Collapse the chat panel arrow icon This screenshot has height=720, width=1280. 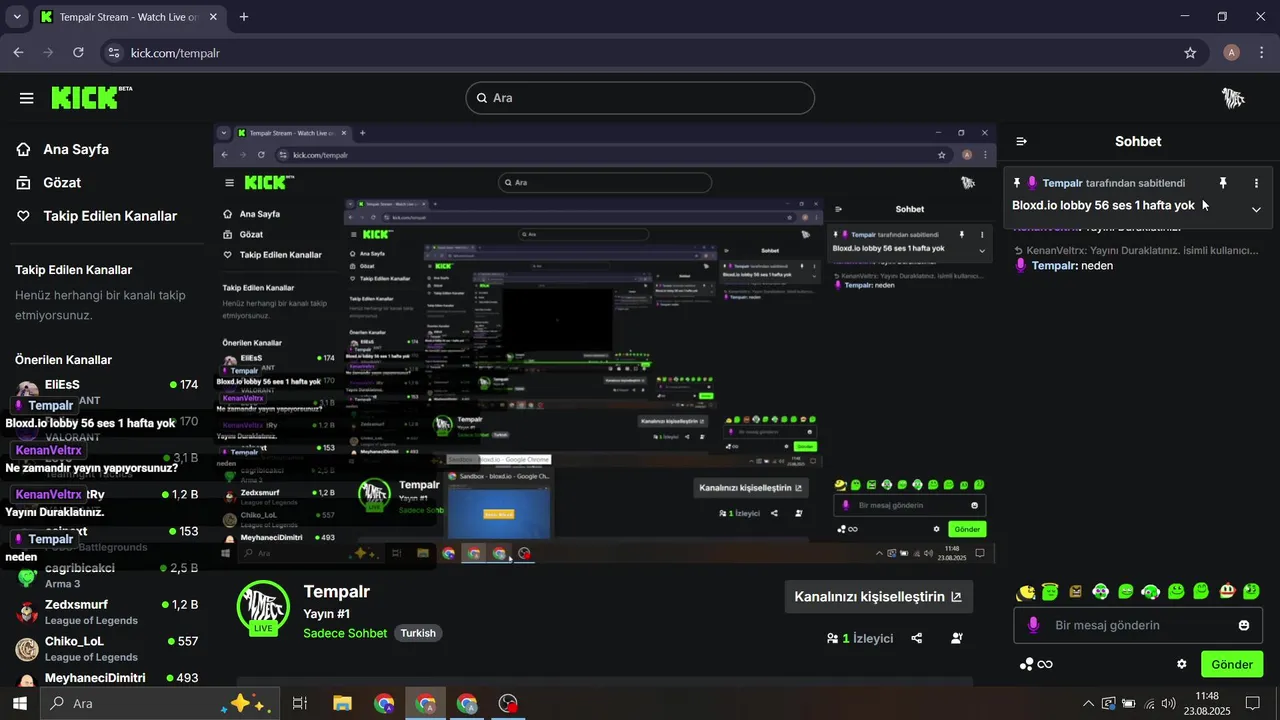point(1021,142)
